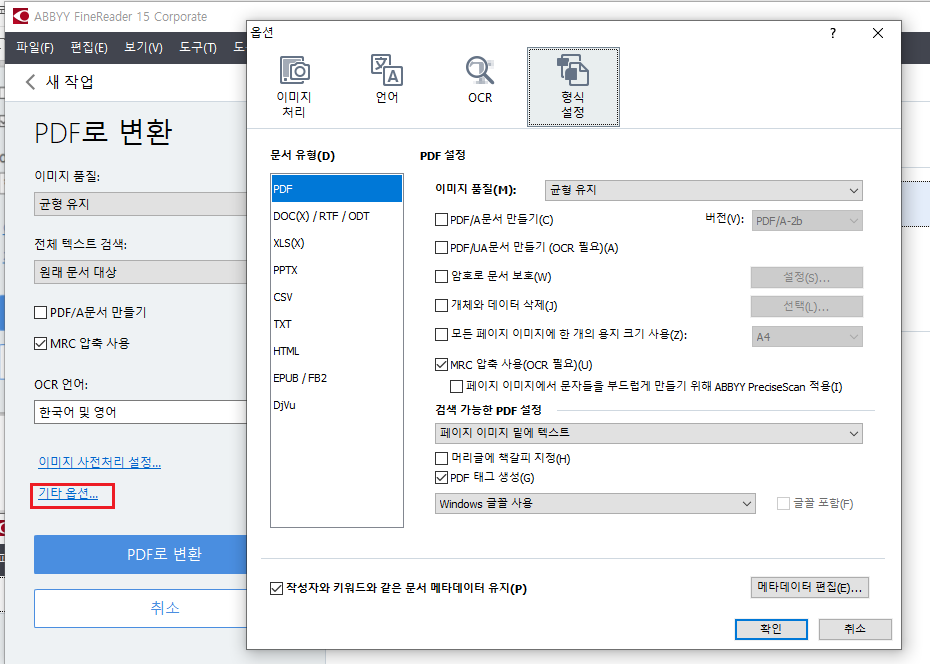
Task: Enable PDF/UA문서 만들기 (OCR 필요)(A)
Action: click(x=441, y=248)
